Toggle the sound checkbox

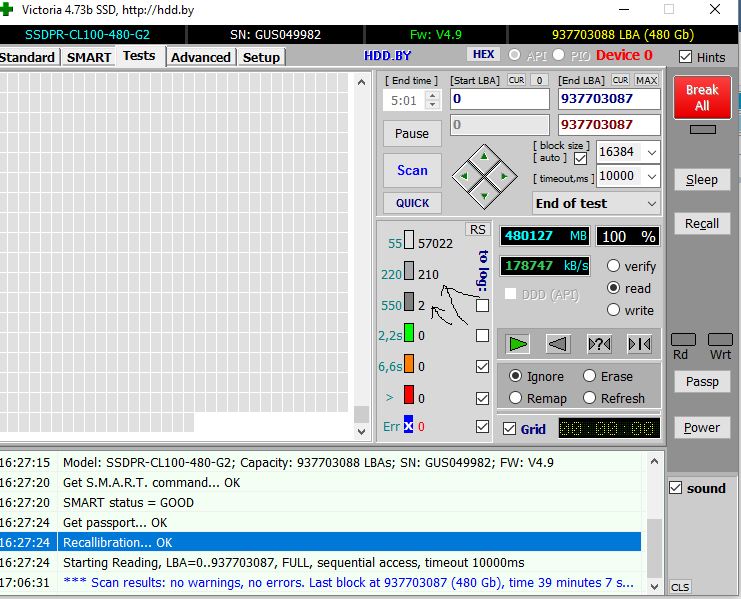click(676, 488)
